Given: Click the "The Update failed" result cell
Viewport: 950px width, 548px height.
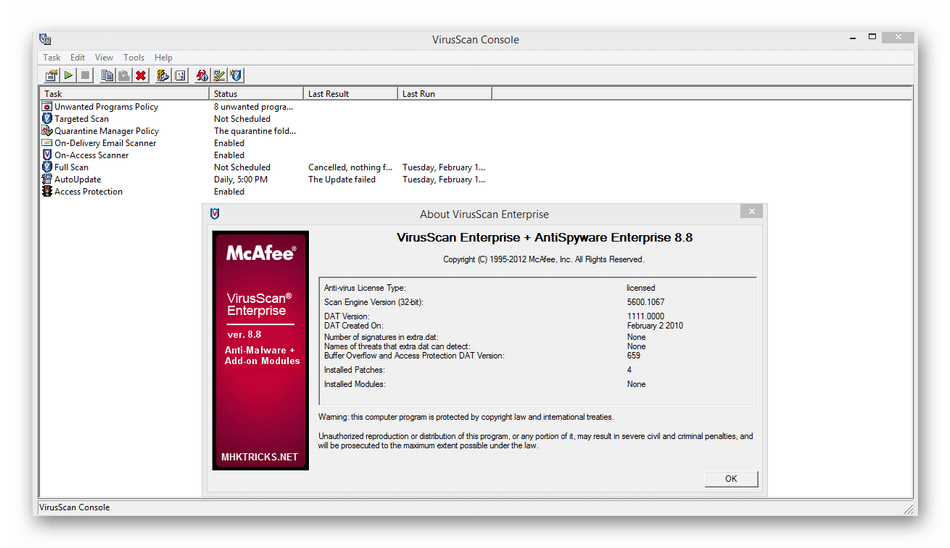Looking at the screenshot, I should click(x=342, y=179).
